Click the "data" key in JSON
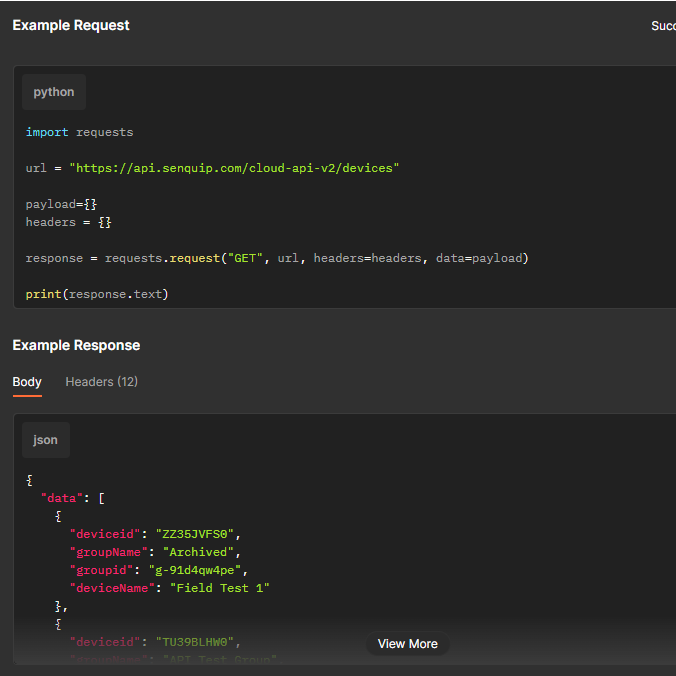The image size is (676, 676). [62, 498]
